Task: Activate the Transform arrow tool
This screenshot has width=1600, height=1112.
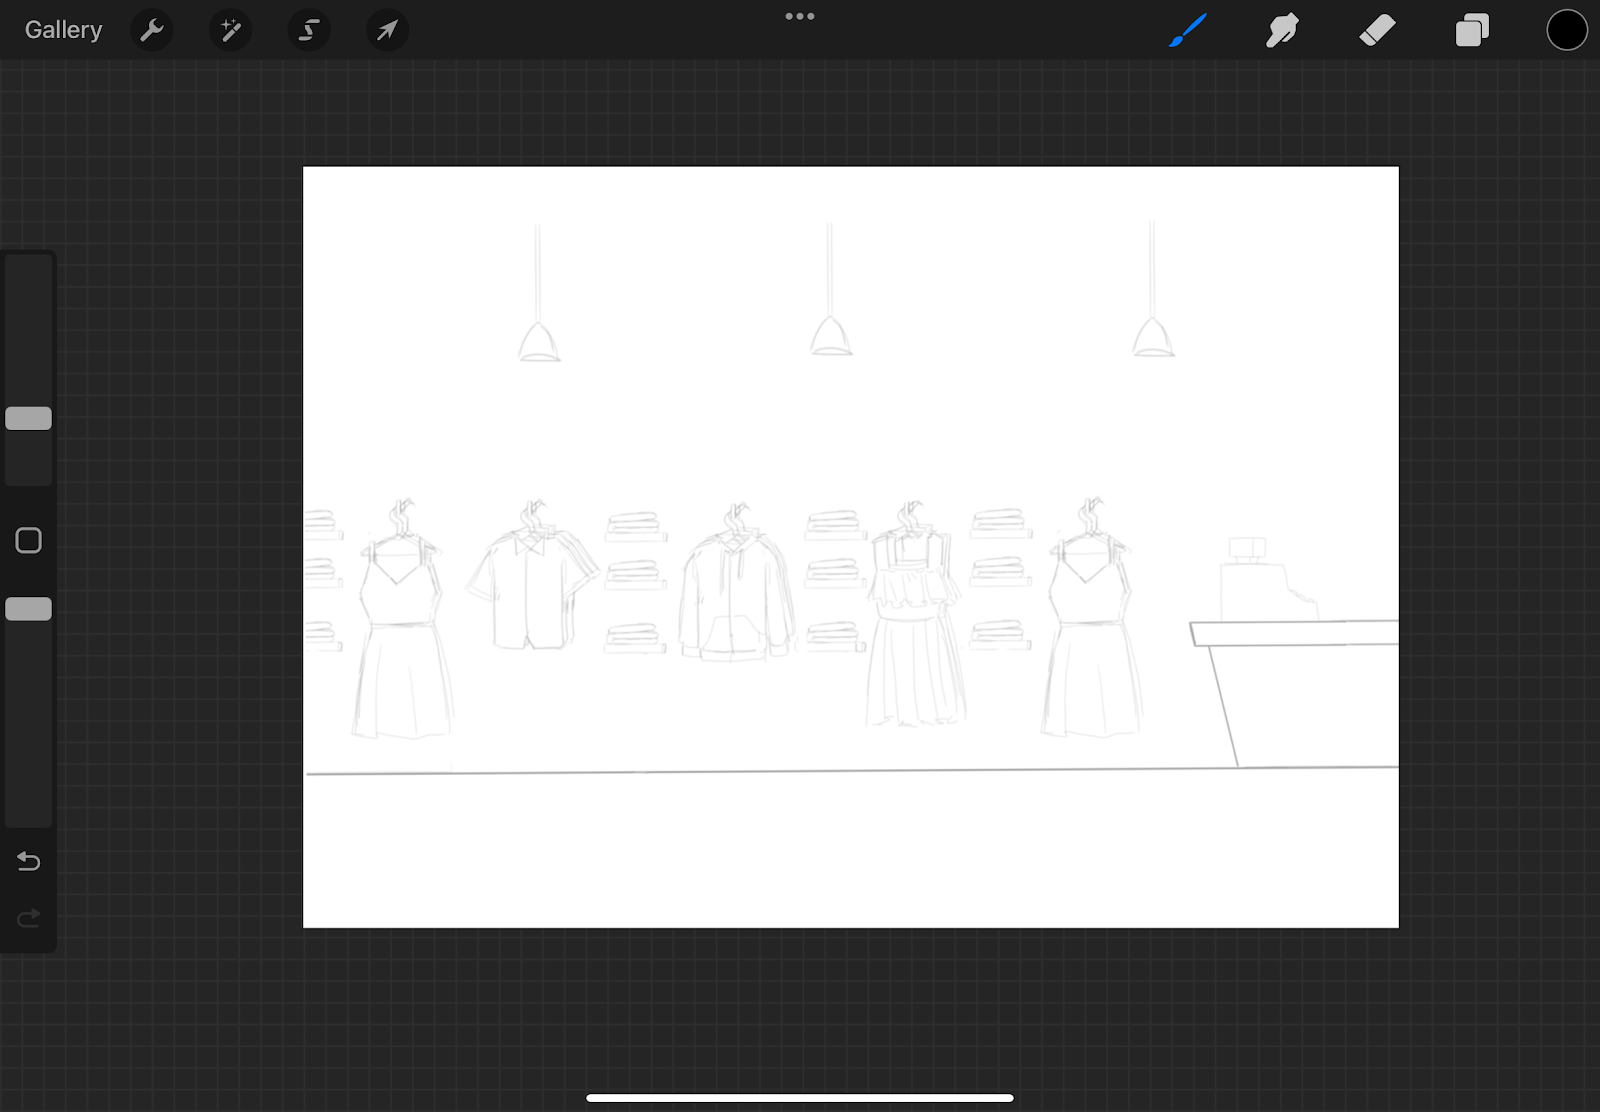Action: point(387,30)
